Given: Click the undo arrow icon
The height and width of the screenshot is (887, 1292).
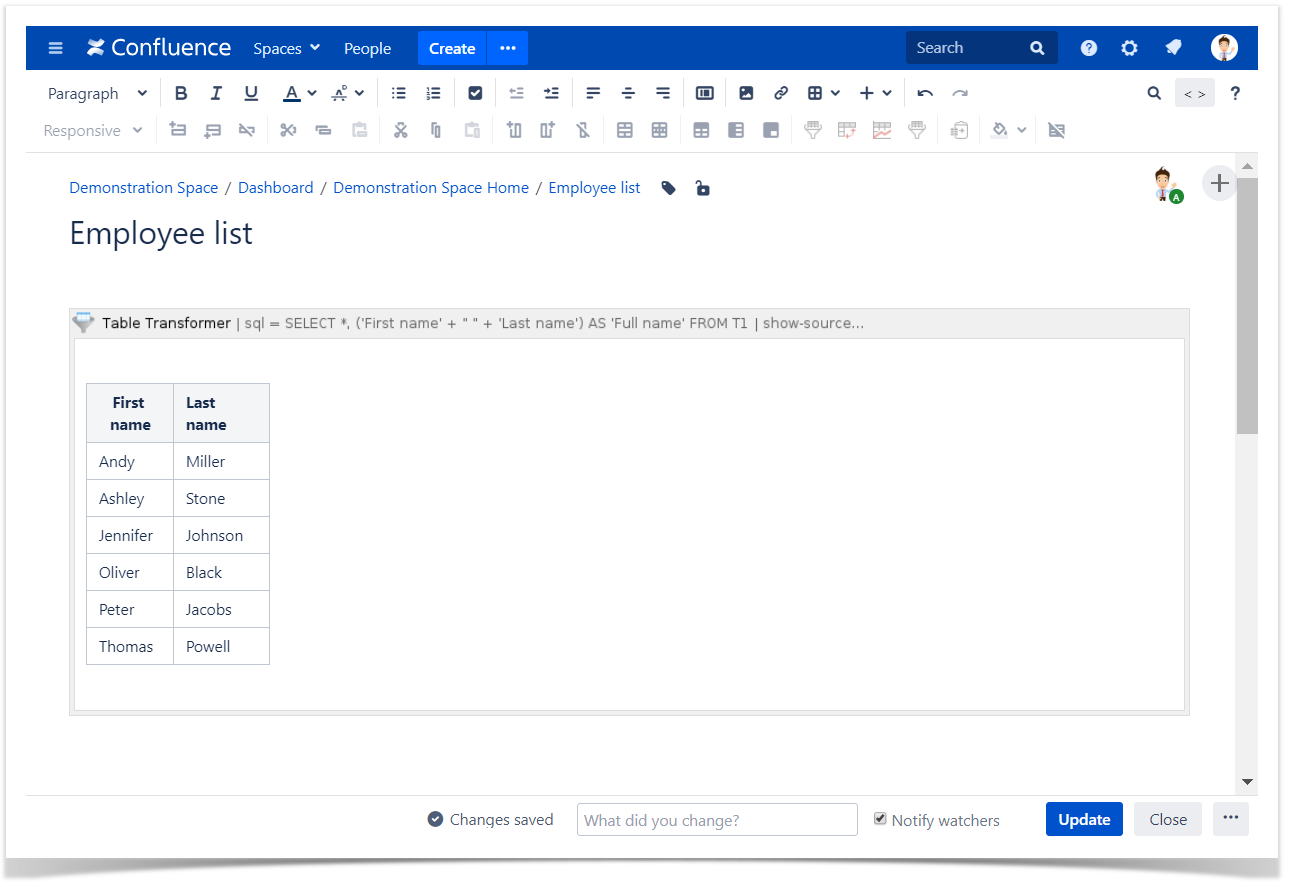Looking at the screenshot, I should pos(925,93).
